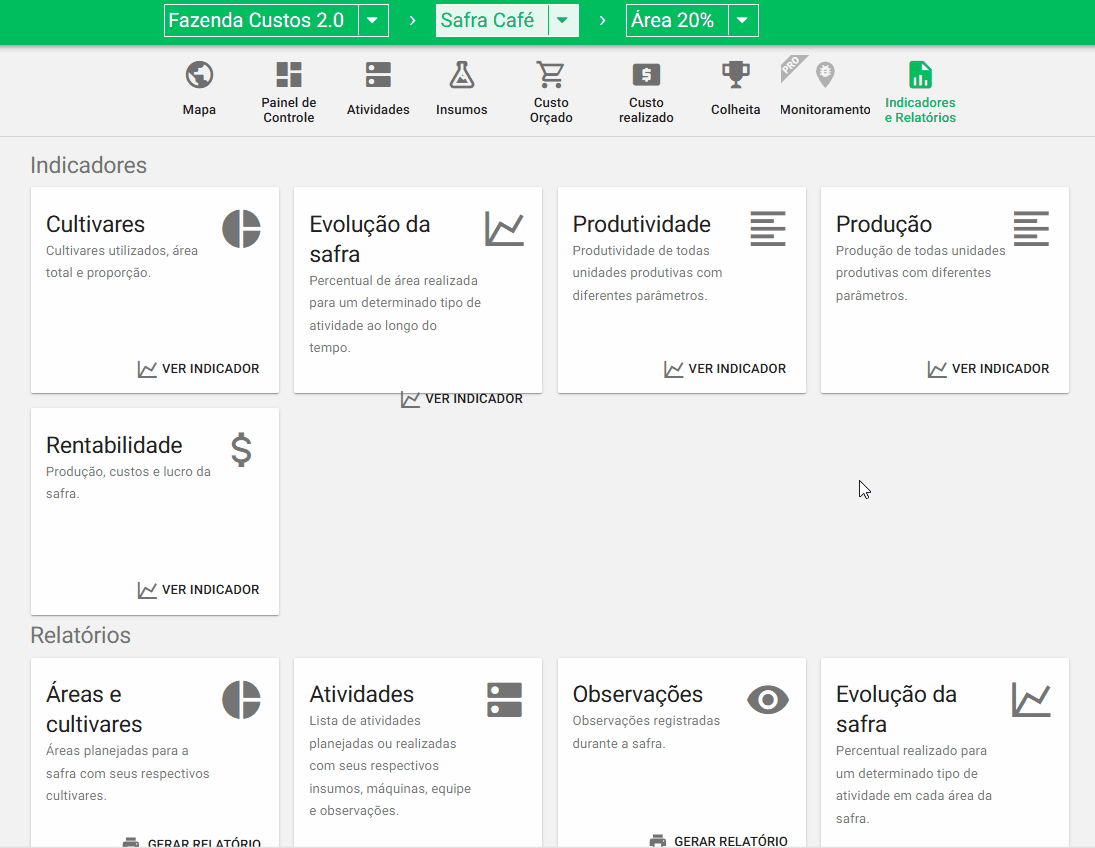Screen dimensions: 1095x848
Task: Click VER INDICADOR for Evolução da safra
Action: coord(462,399)
